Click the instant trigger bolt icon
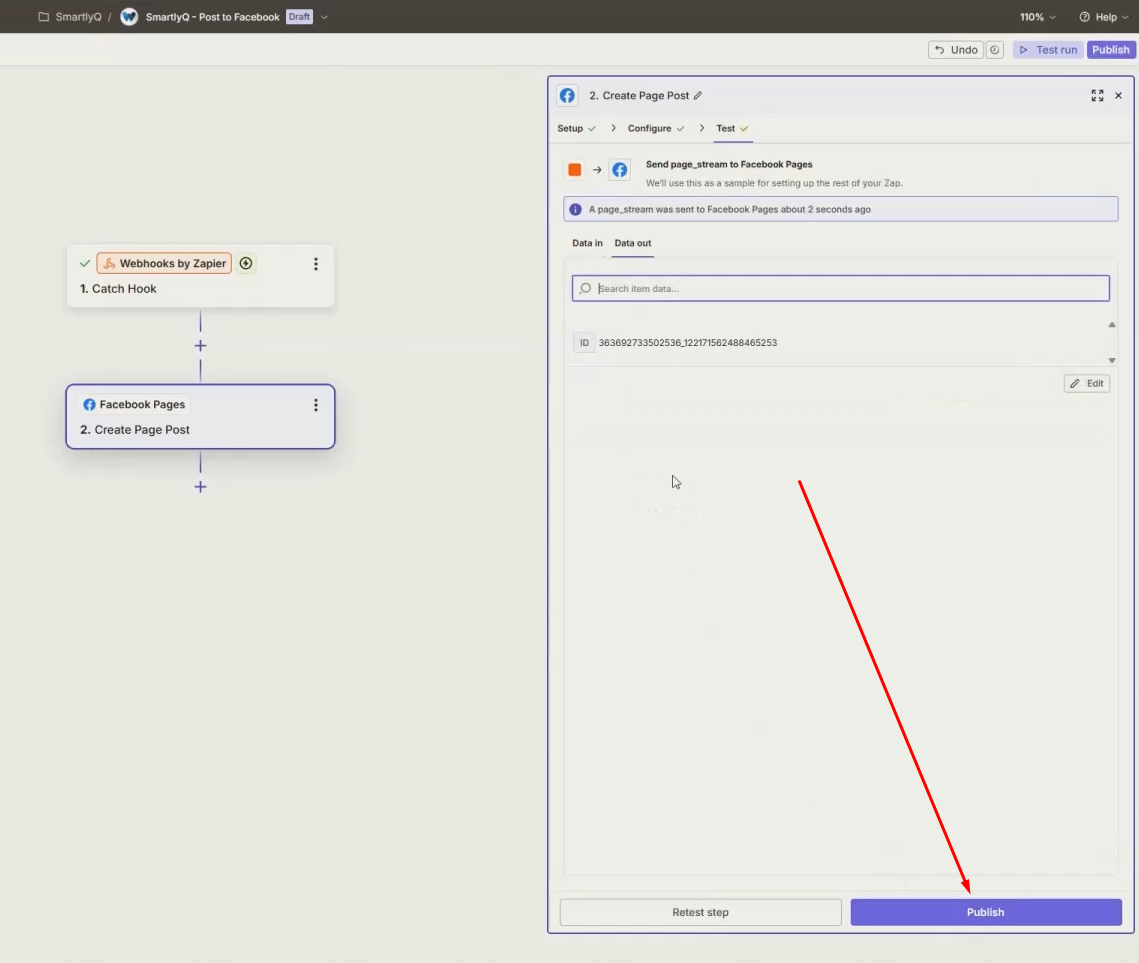Image resolution: width=1139 pixels, height=963 pixels. point(246,263)
